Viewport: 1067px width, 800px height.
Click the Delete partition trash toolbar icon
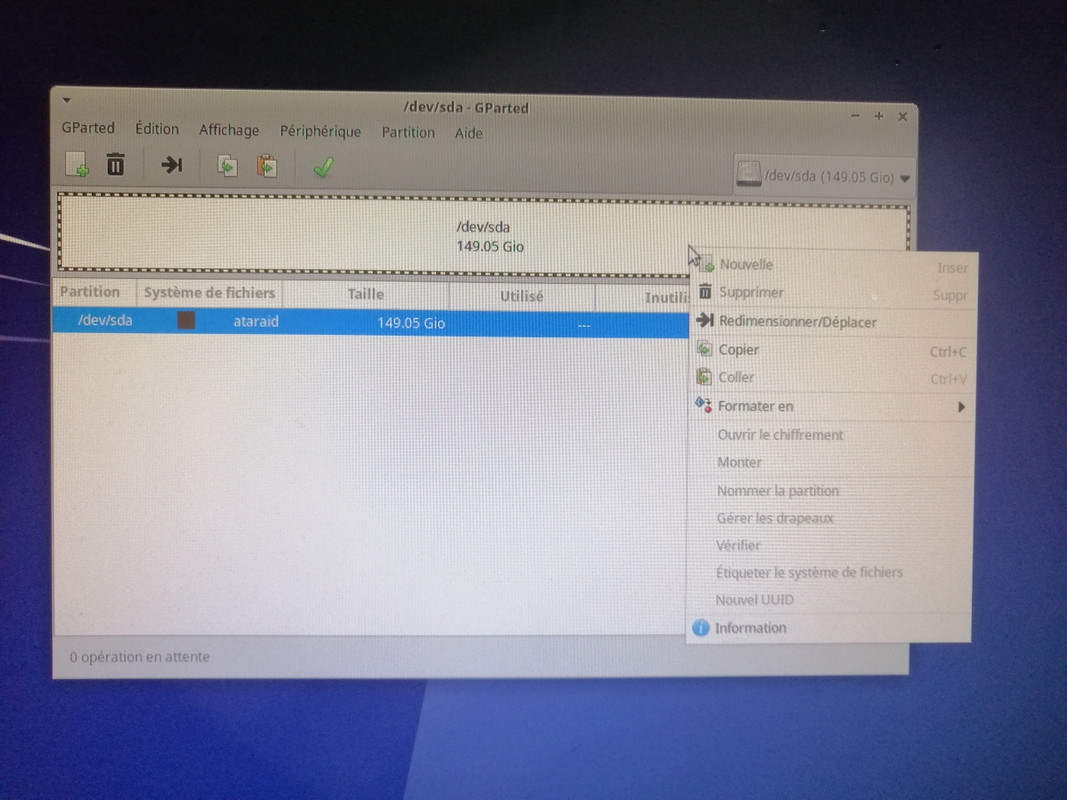(116, 164)
